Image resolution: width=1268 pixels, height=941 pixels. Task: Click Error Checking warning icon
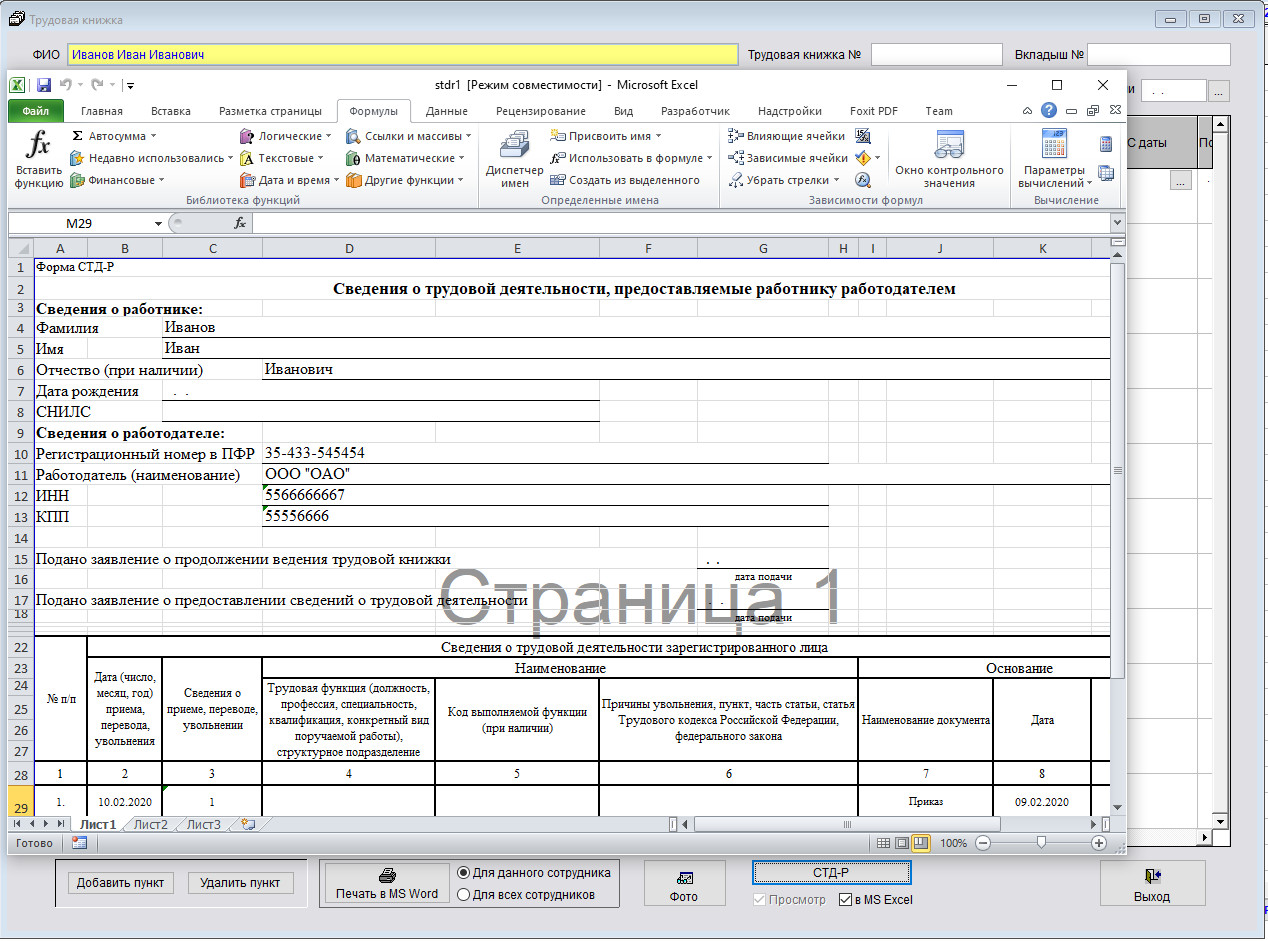click(864, 158)
